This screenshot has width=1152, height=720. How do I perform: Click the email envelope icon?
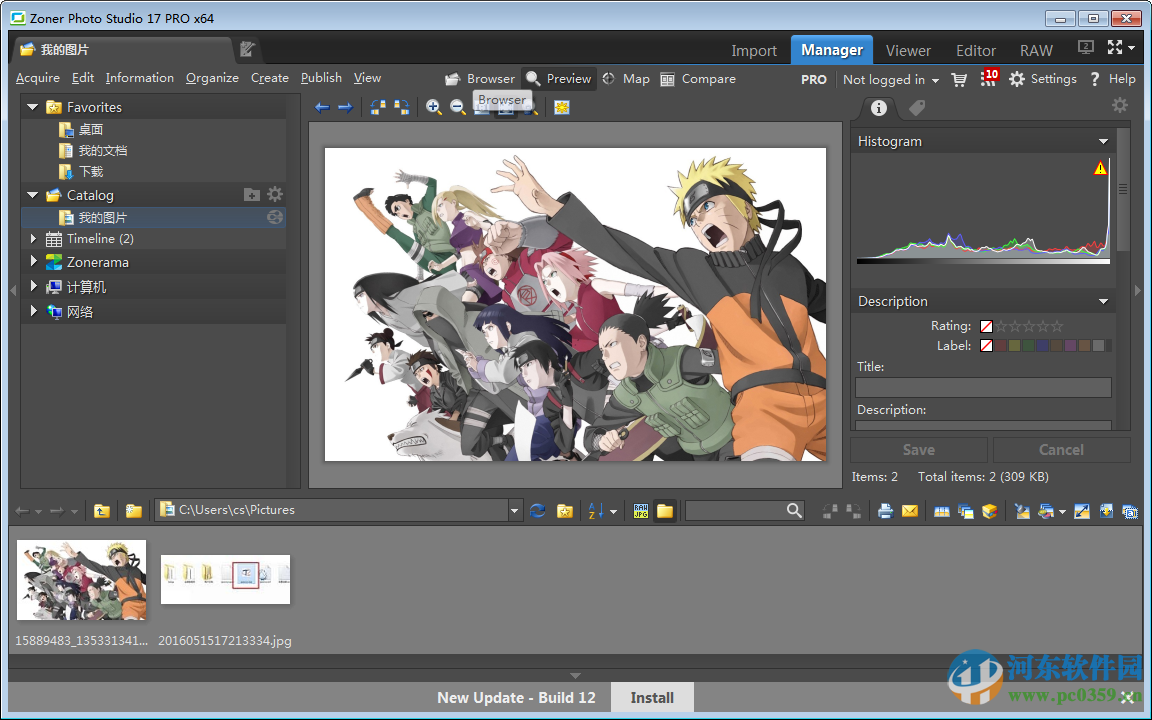910,510
